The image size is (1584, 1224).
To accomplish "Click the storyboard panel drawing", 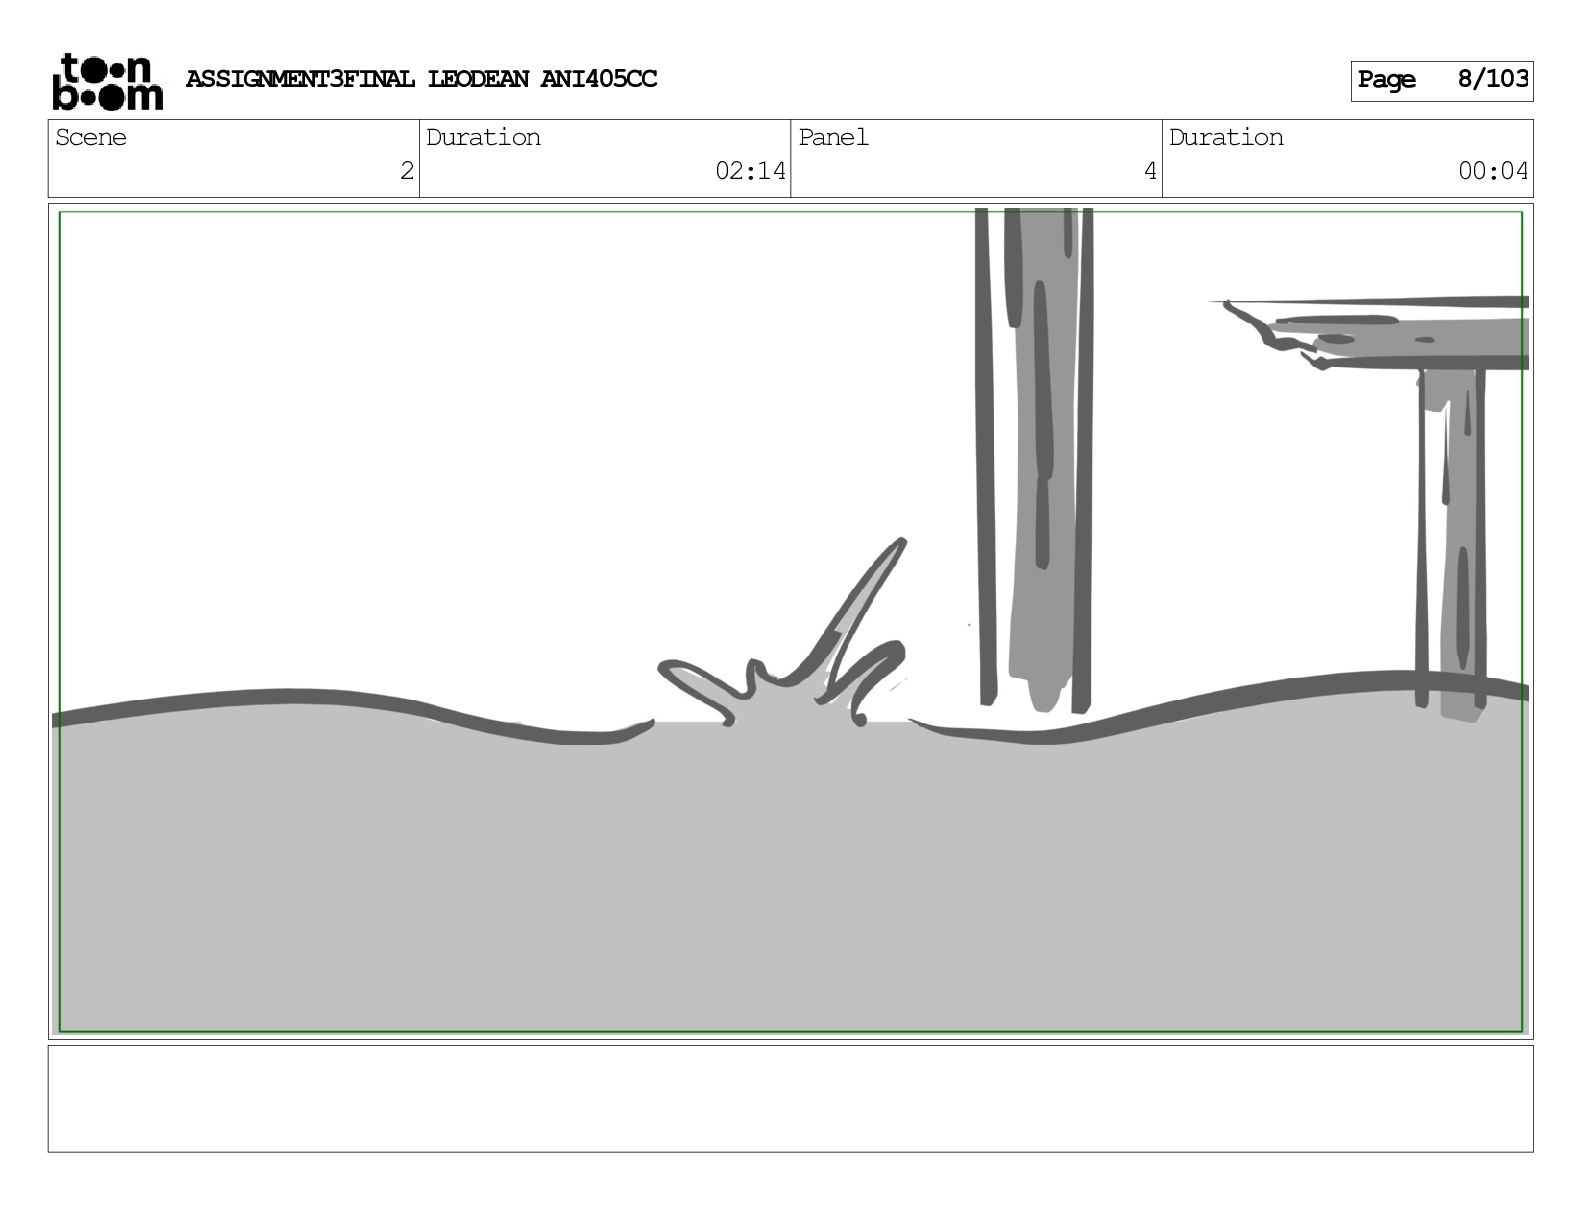I will (x=790, y=621).
